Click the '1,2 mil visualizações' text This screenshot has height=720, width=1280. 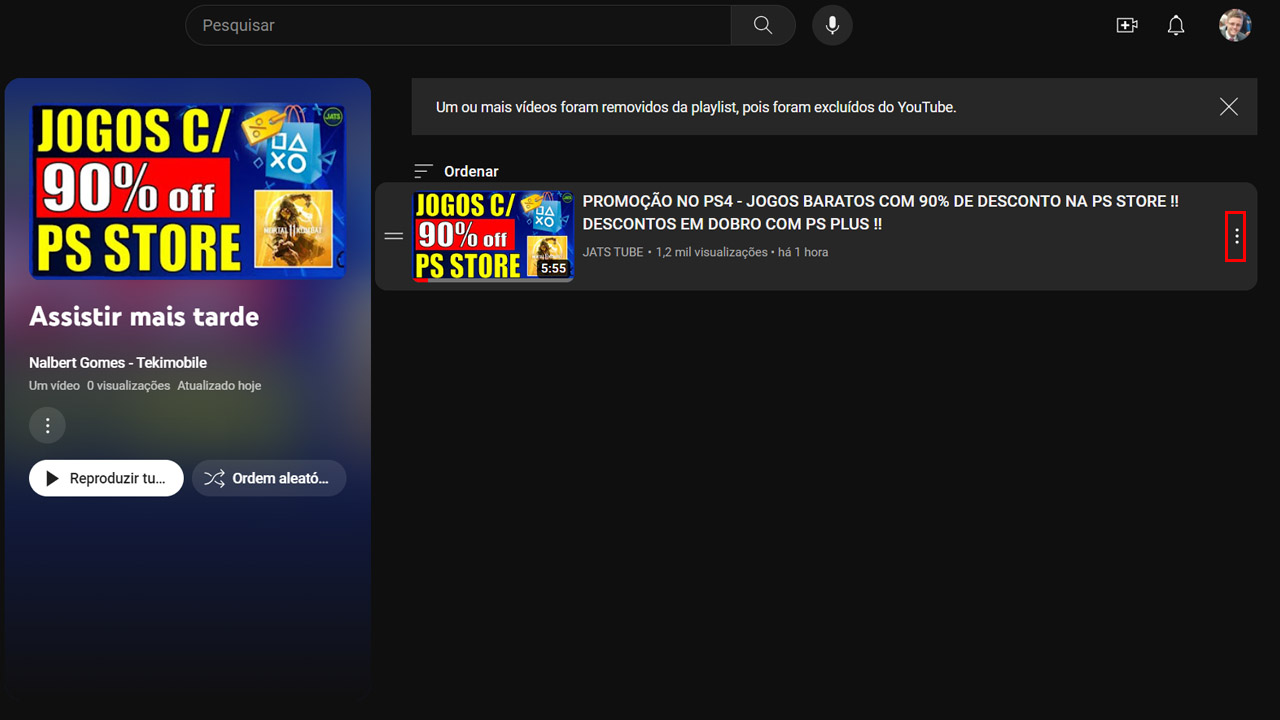(x=712, y=252)
